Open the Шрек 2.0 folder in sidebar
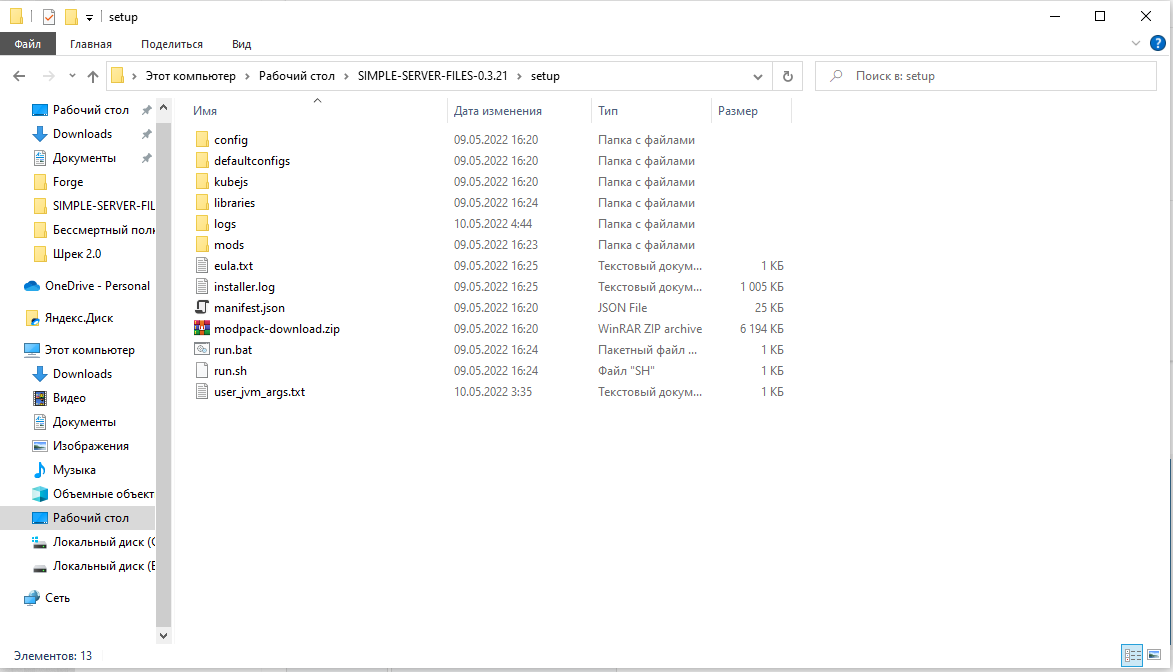This screenshot has width=1173, height=672. coord(76,254)
